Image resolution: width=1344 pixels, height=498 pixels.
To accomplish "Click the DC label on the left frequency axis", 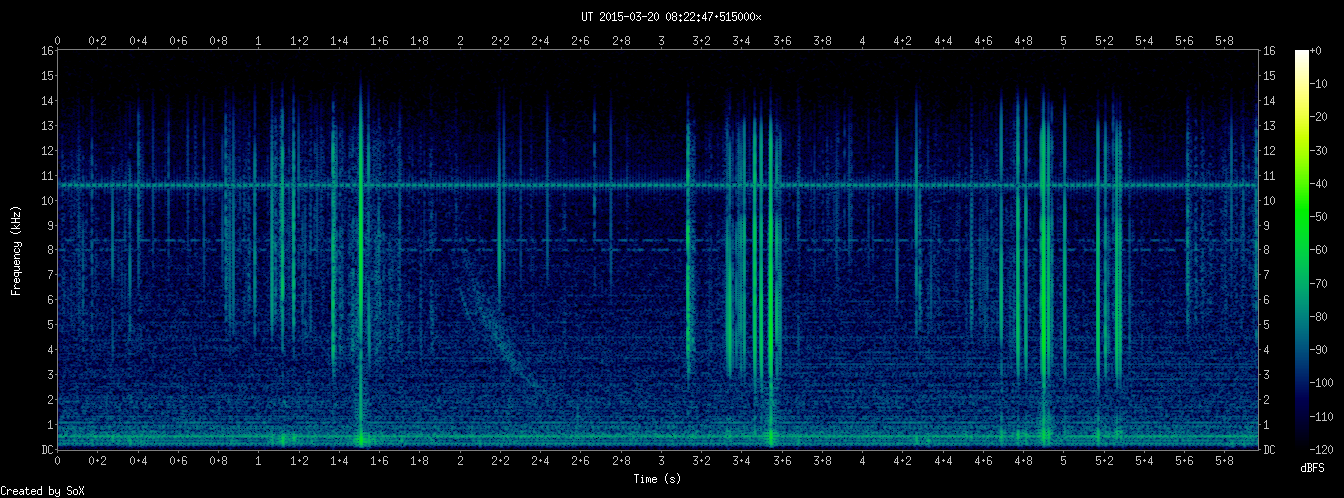I will (47, 450).
